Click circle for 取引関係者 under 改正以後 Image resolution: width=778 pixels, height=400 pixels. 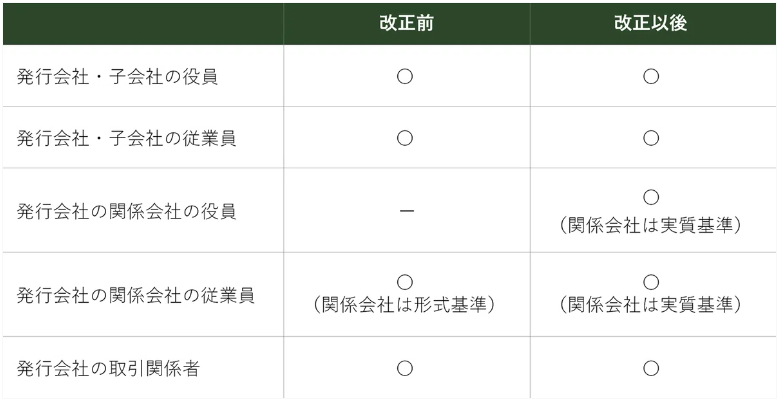[x=651, y=368]
